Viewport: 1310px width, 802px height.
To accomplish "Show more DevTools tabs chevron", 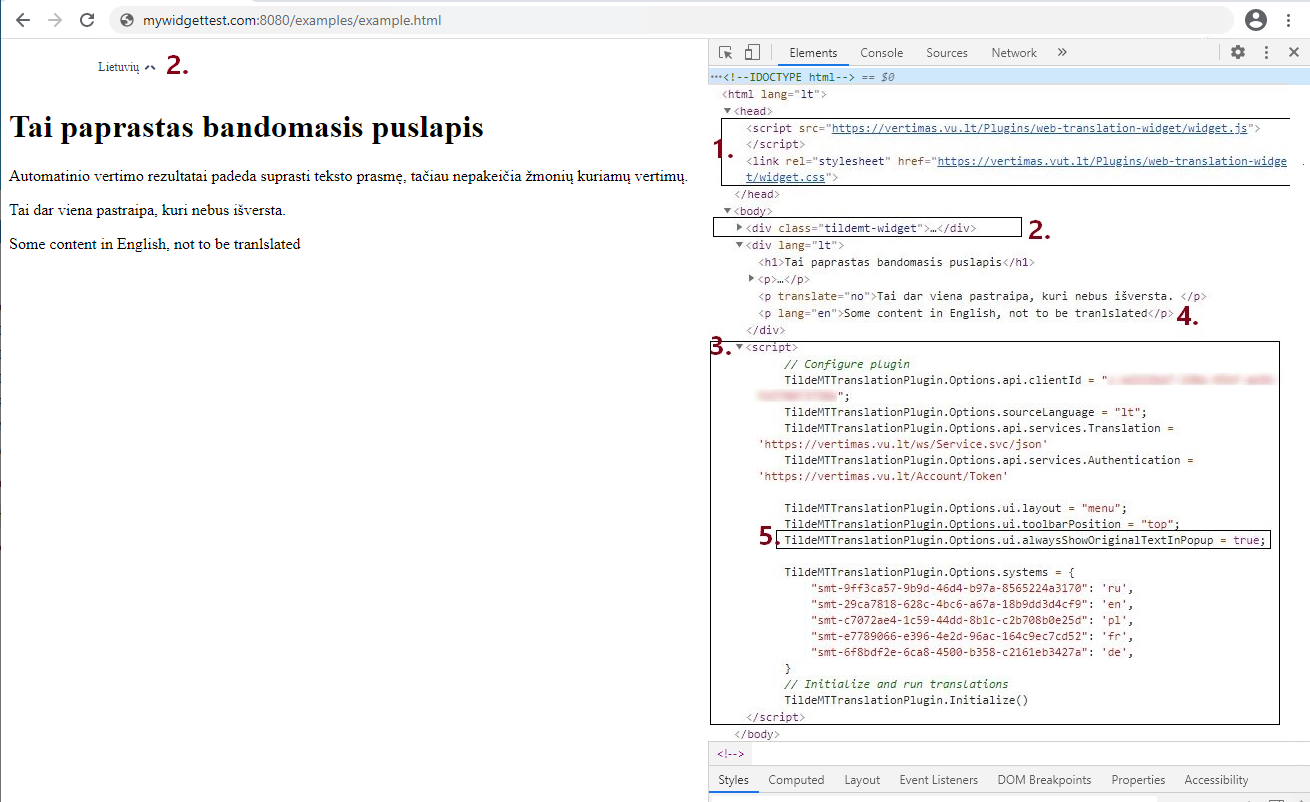I will 1062,53.
